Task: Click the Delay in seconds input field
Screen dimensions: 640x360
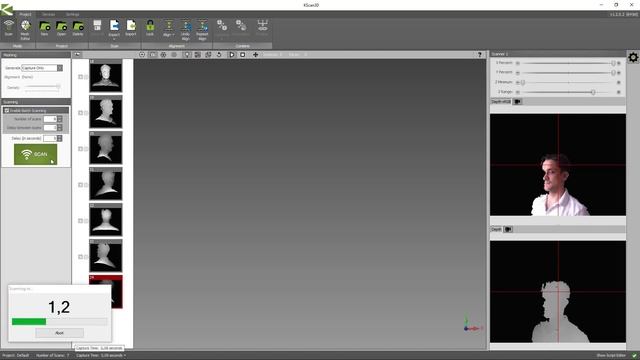Action: click(x=50, y=138)
